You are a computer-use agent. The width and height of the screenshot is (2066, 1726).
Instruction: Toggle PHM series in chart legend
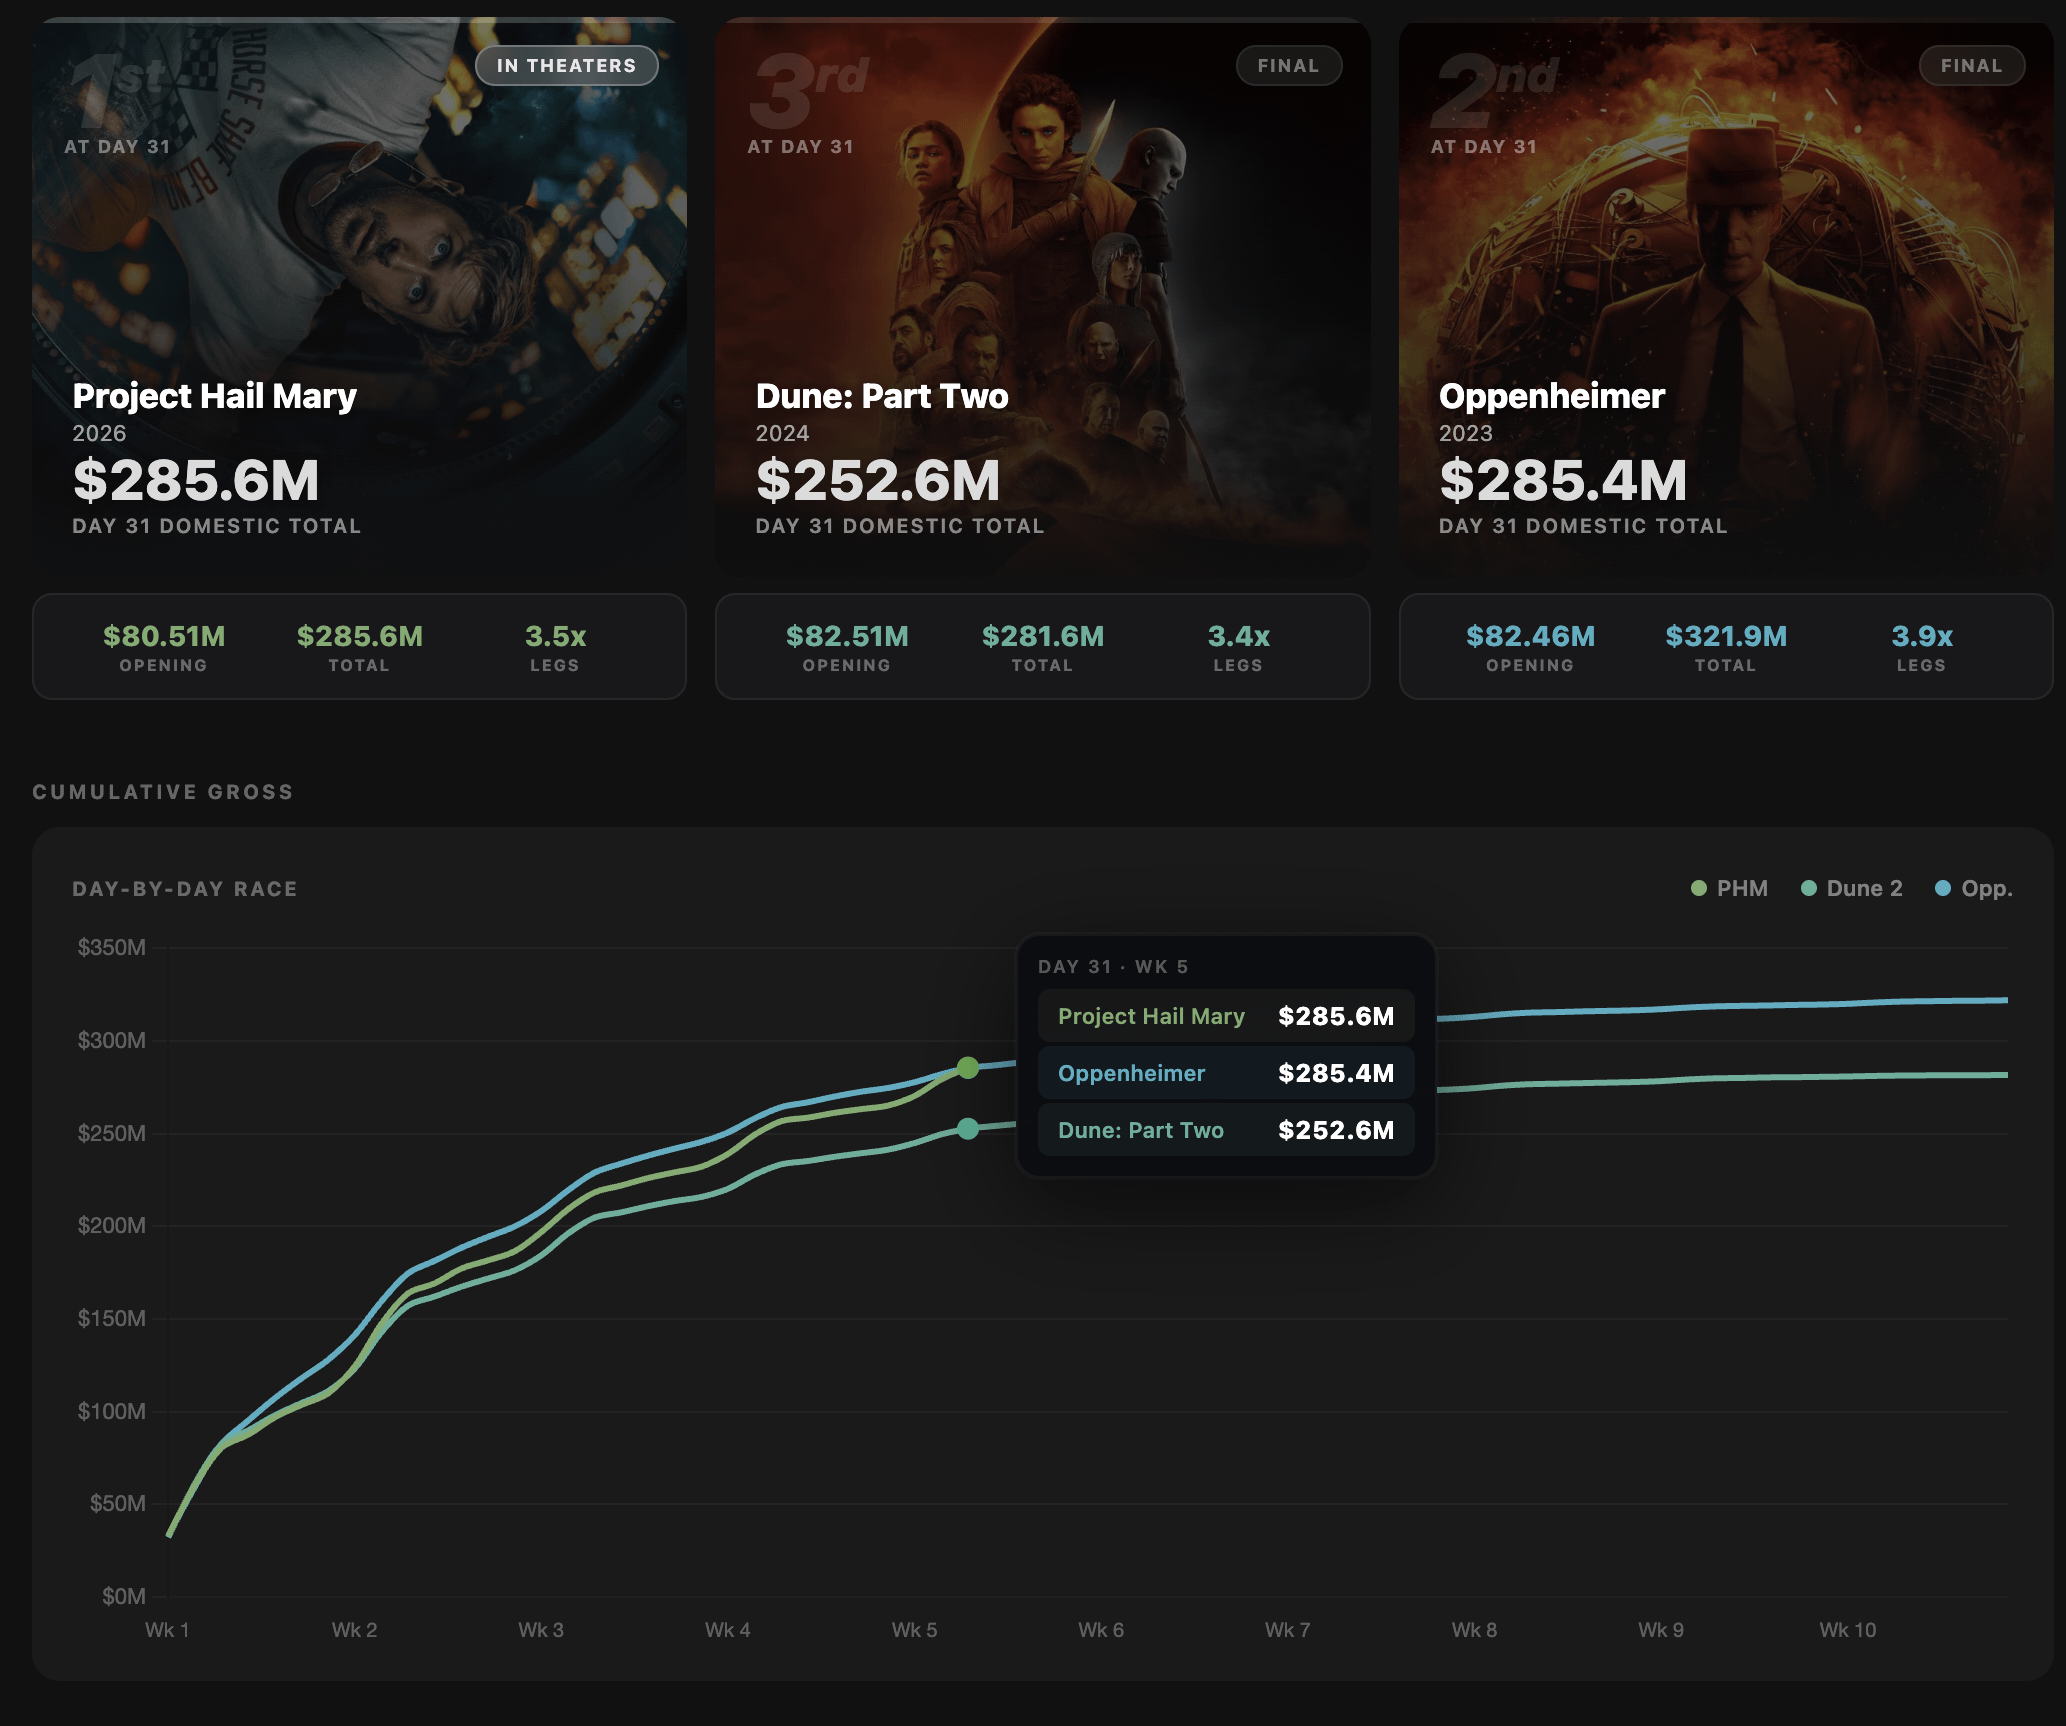[x=1729, y=888]
